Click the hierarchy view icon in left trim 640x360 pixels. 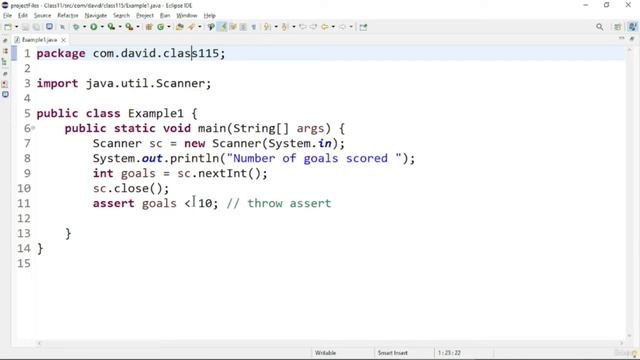click(x=5, y=62)
